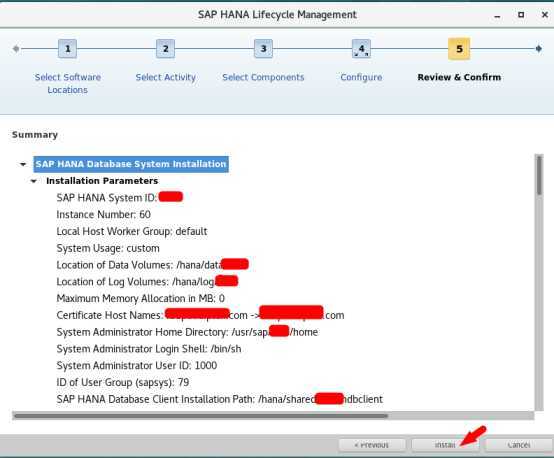Viewport: 554px width, 458px height.
Task: Open Select Software Locations step
Action: click(67, 83)
